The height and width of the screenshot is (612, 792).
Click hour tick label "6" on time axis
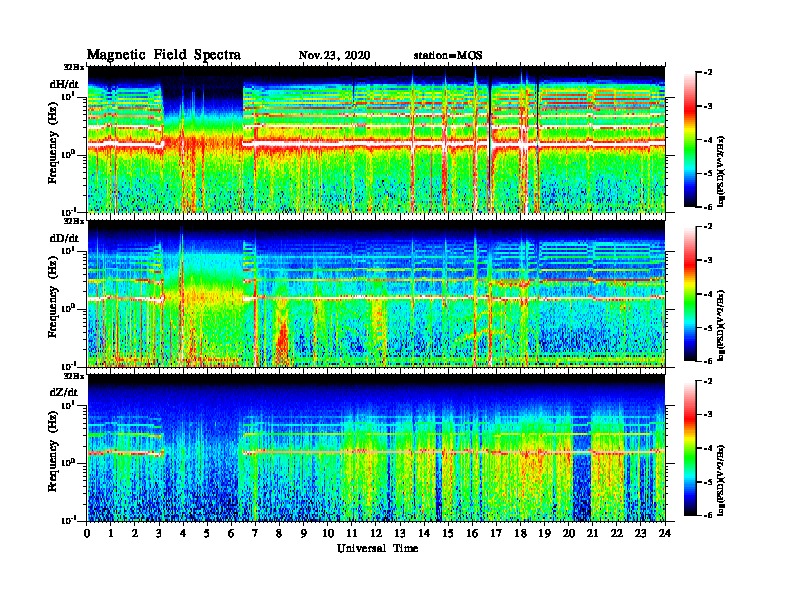point(231,533)
